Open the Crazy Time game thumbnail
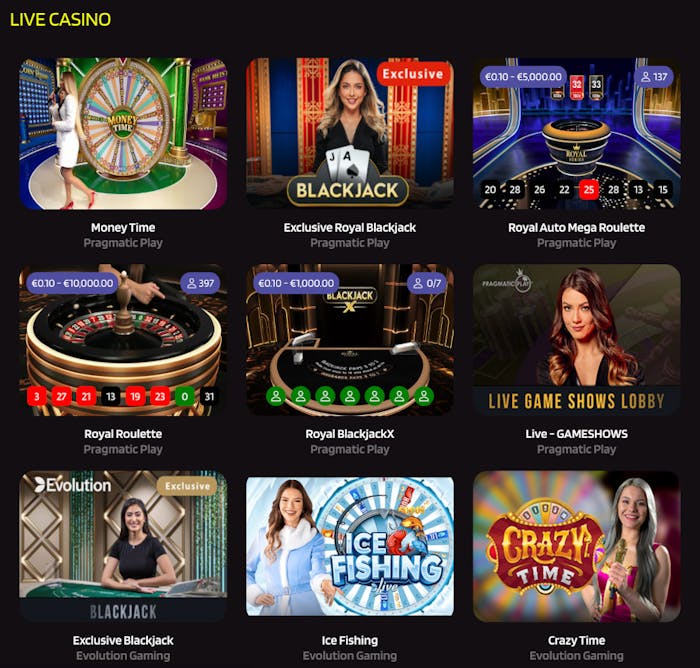700x668 pixels. click(577, 546)
